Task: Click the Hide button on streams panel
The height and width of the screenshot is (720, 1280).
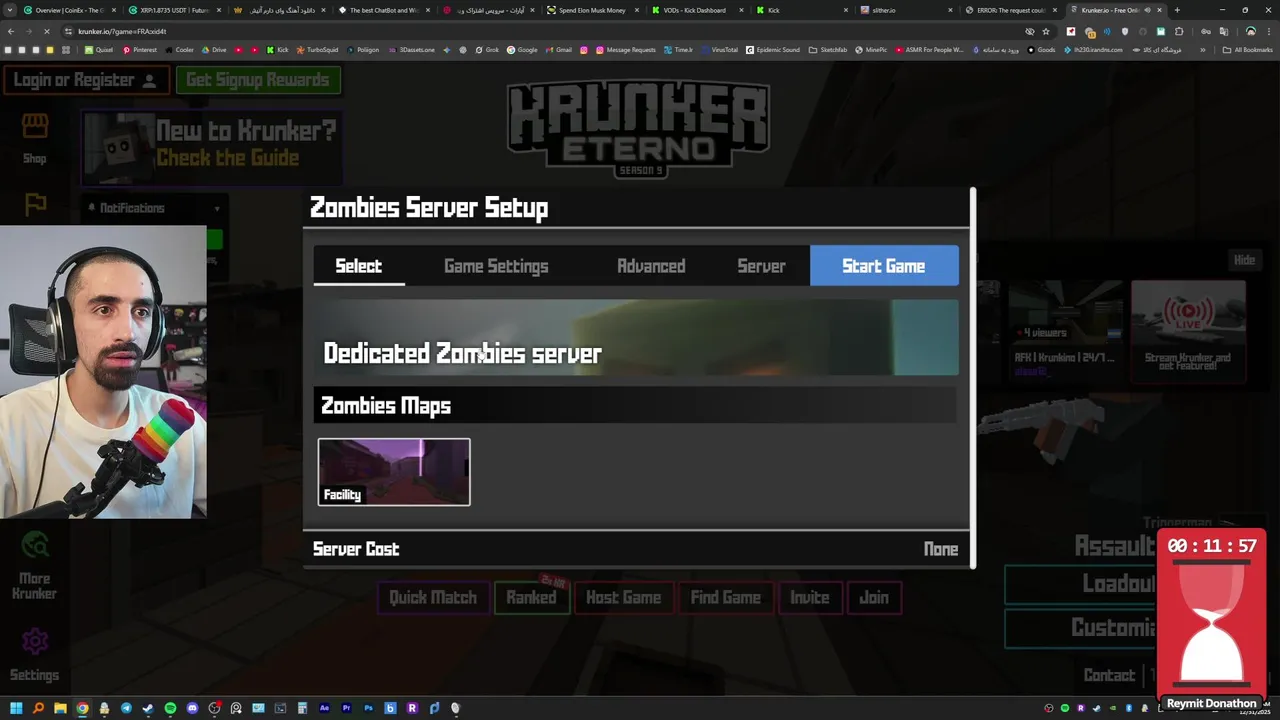Action: (x=1244, y=260)
